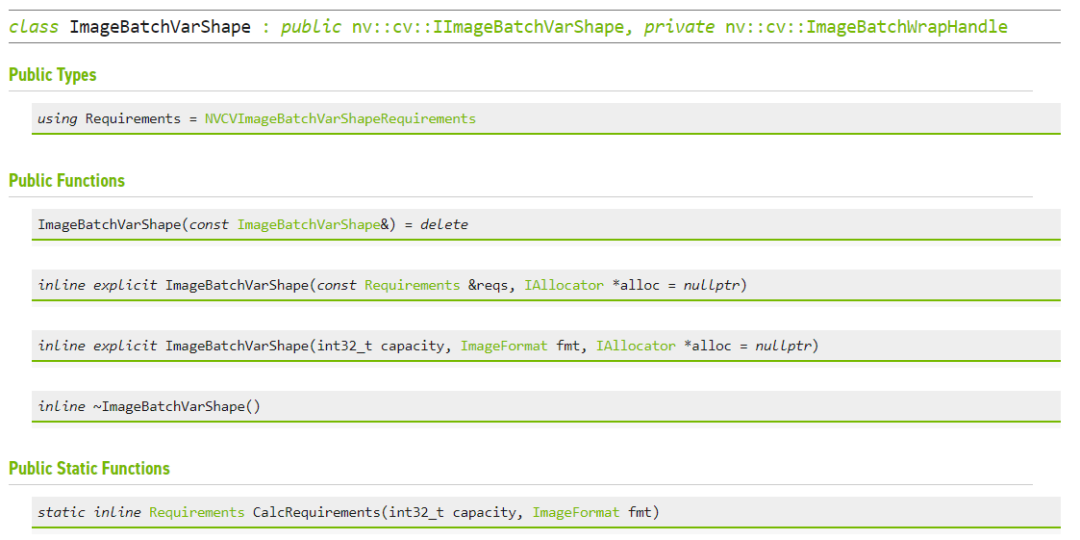The image size is (1080, 540).
Task: Click the '= delete' text in copy constructor
Action: pyautogui.click(x=435, y=225)
